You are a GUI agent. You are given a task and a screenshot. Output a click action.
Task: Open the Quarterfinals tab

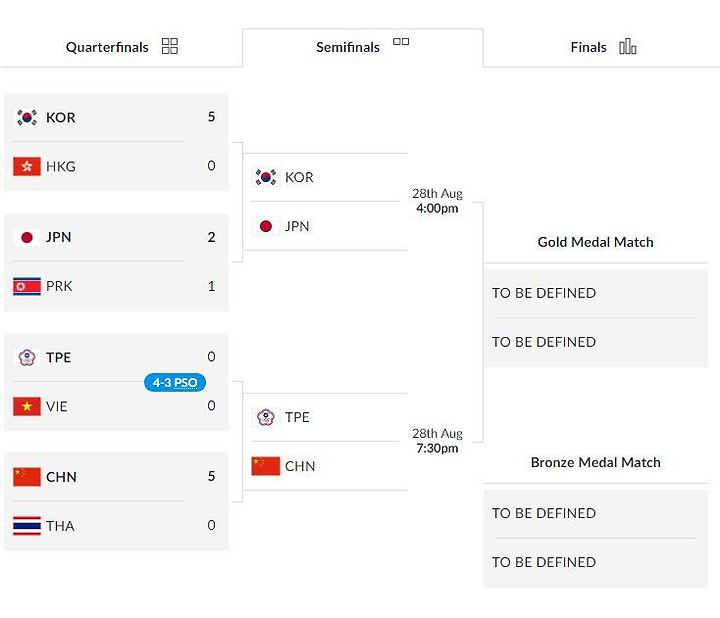(x=121, y=47)
